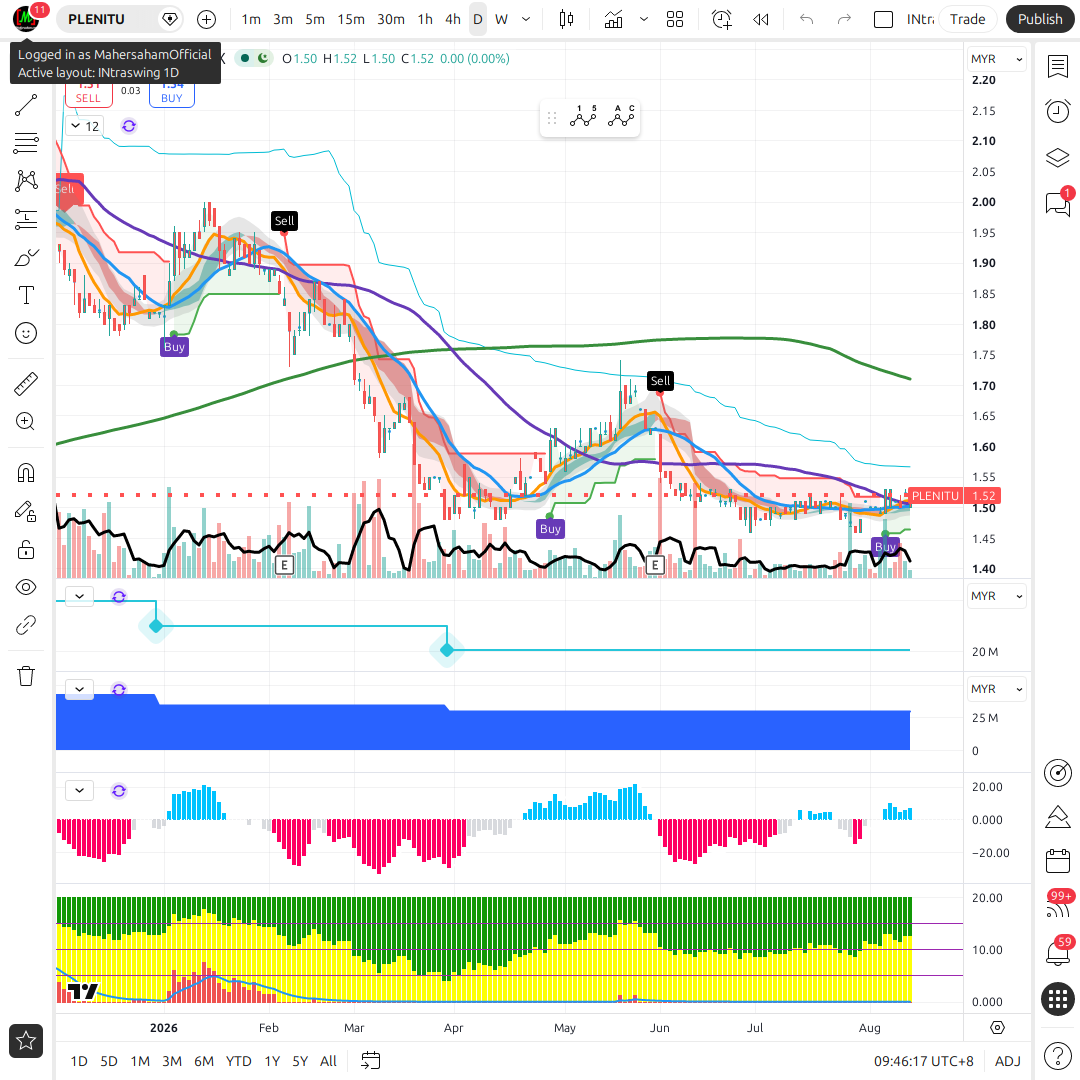Expand the second pane legend chevron
1080x1080 pixels.
[x=80, y=596]
